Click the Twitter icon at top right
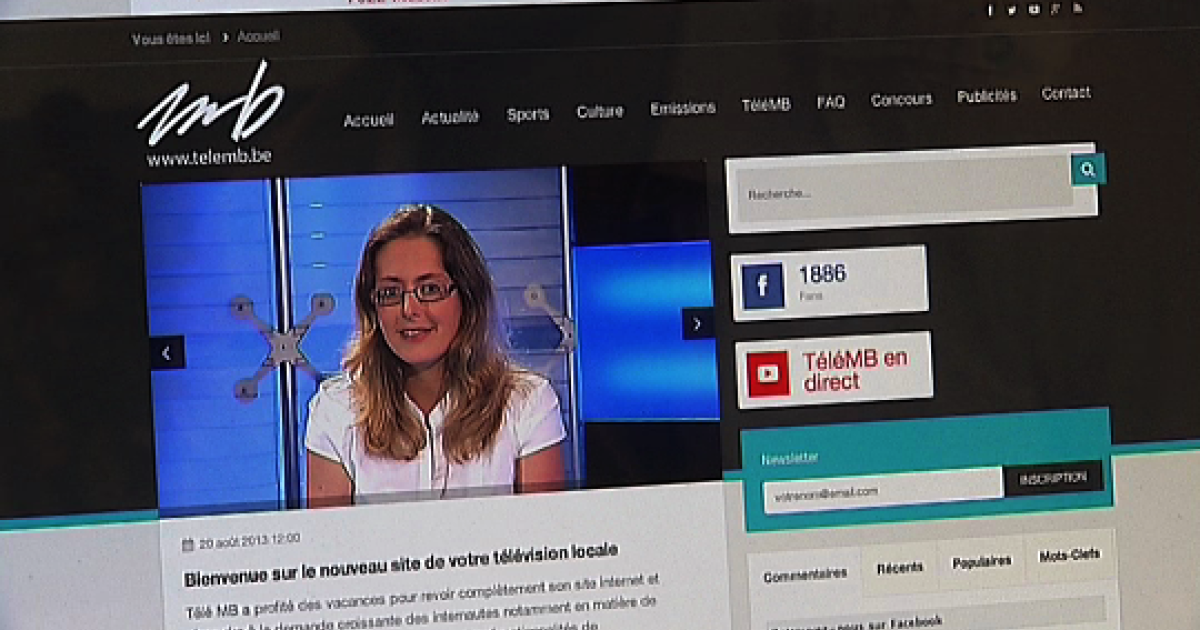Image resolution: width=1200 pixels, height=630 pixels. [1011, 9]
